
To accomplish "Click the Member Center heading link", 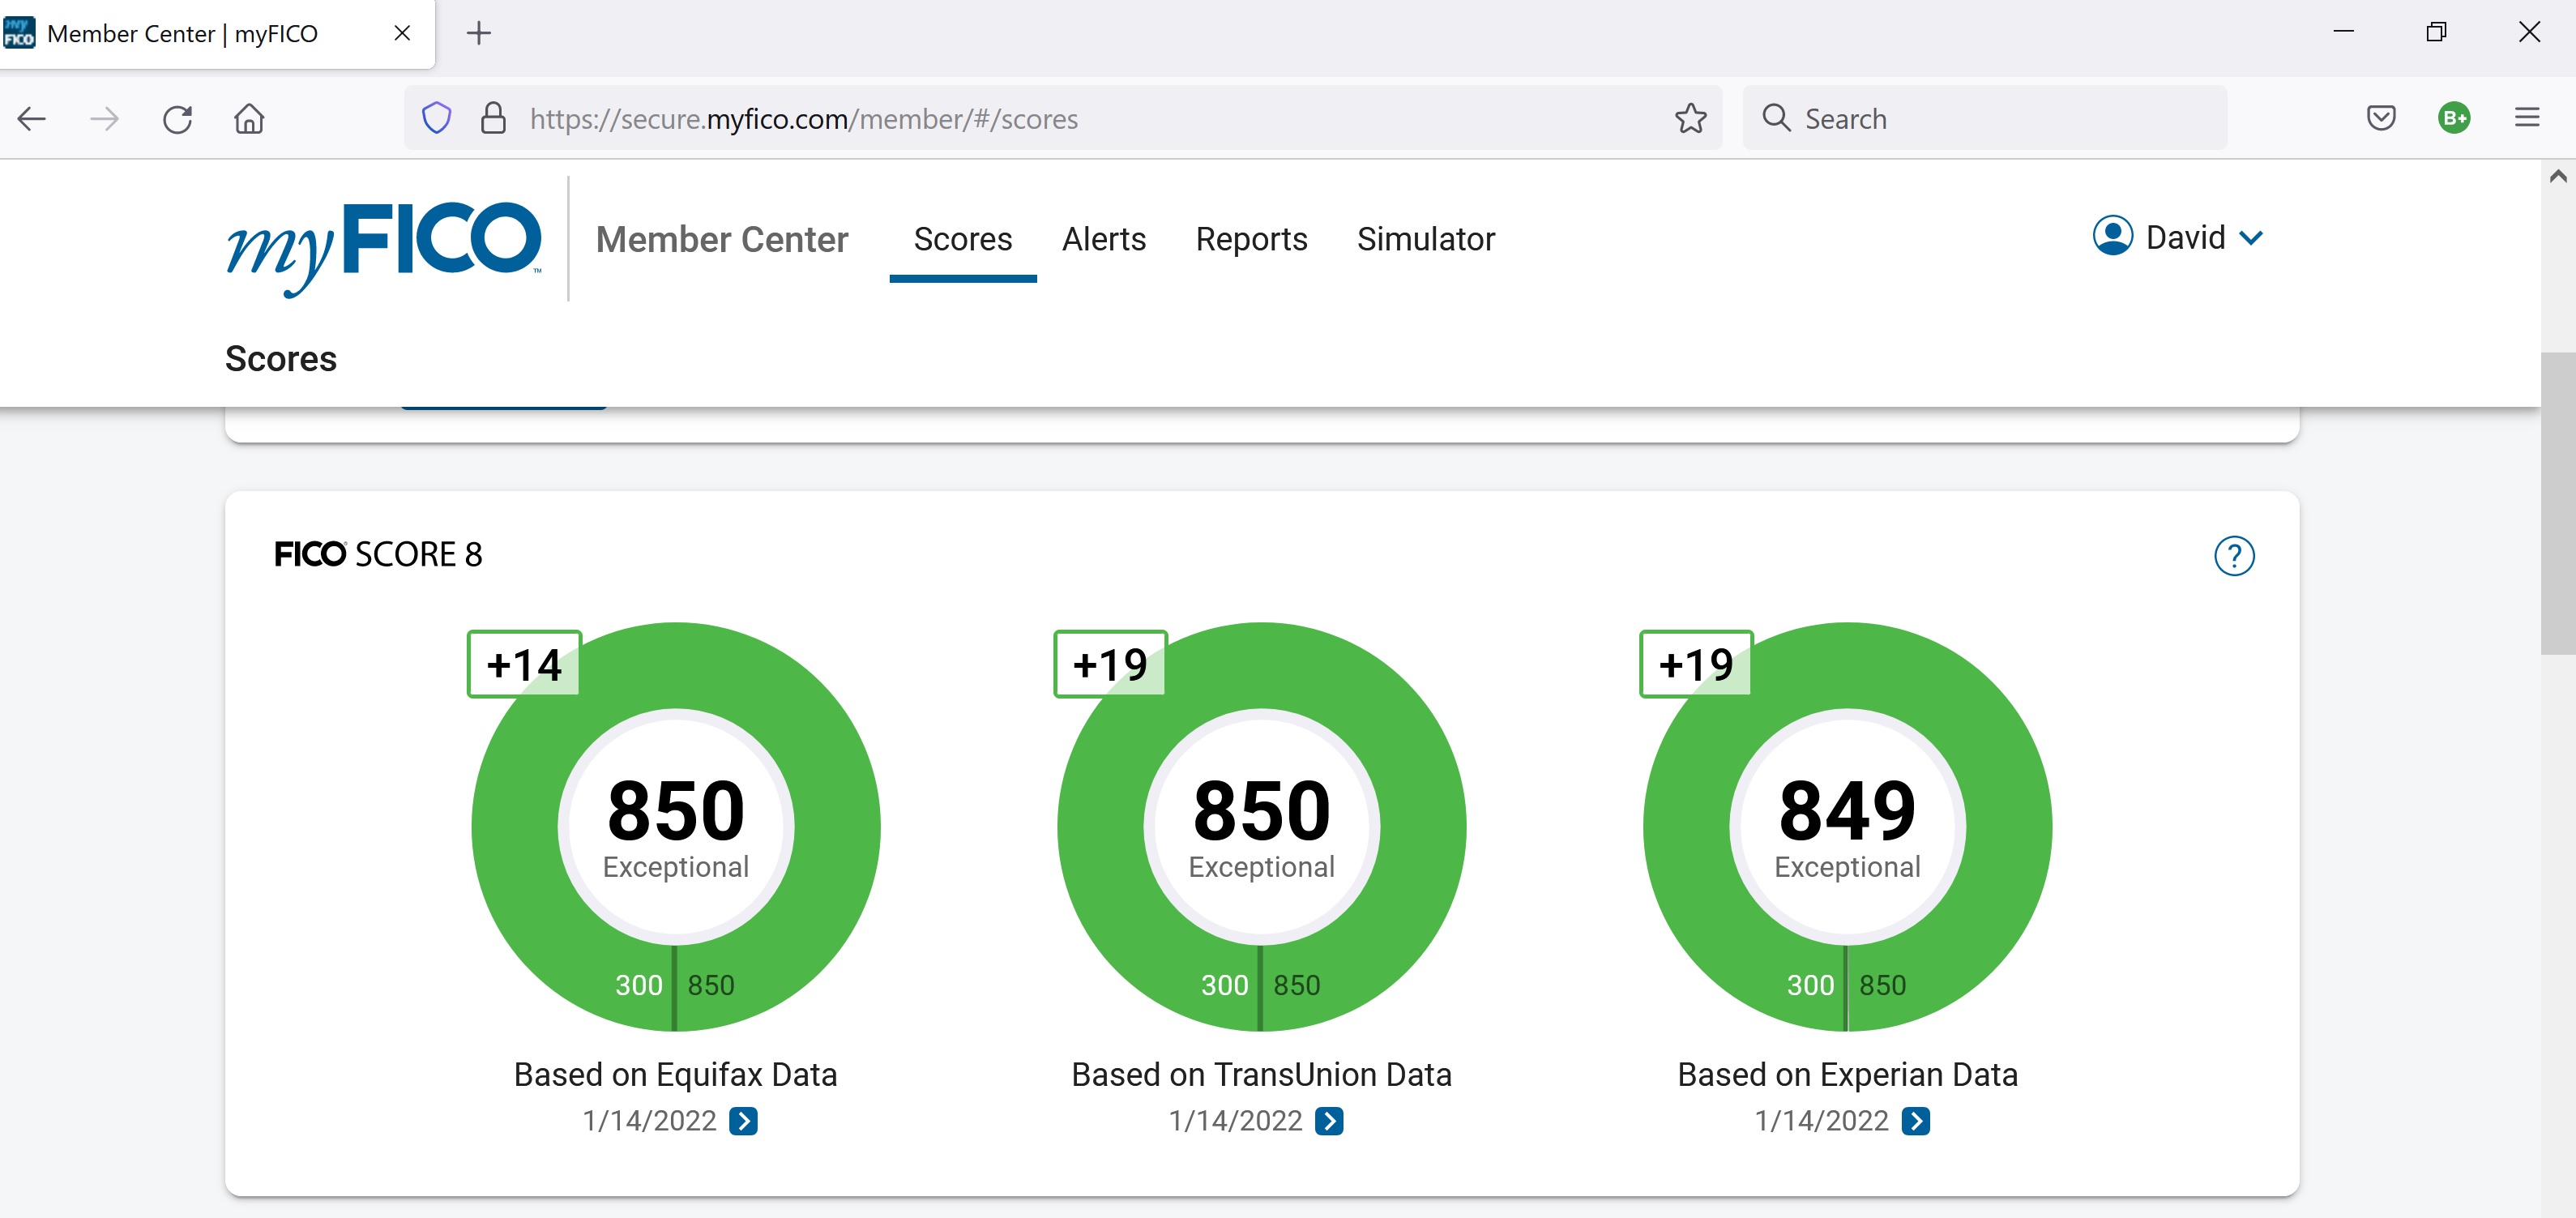I will (722, 240).
